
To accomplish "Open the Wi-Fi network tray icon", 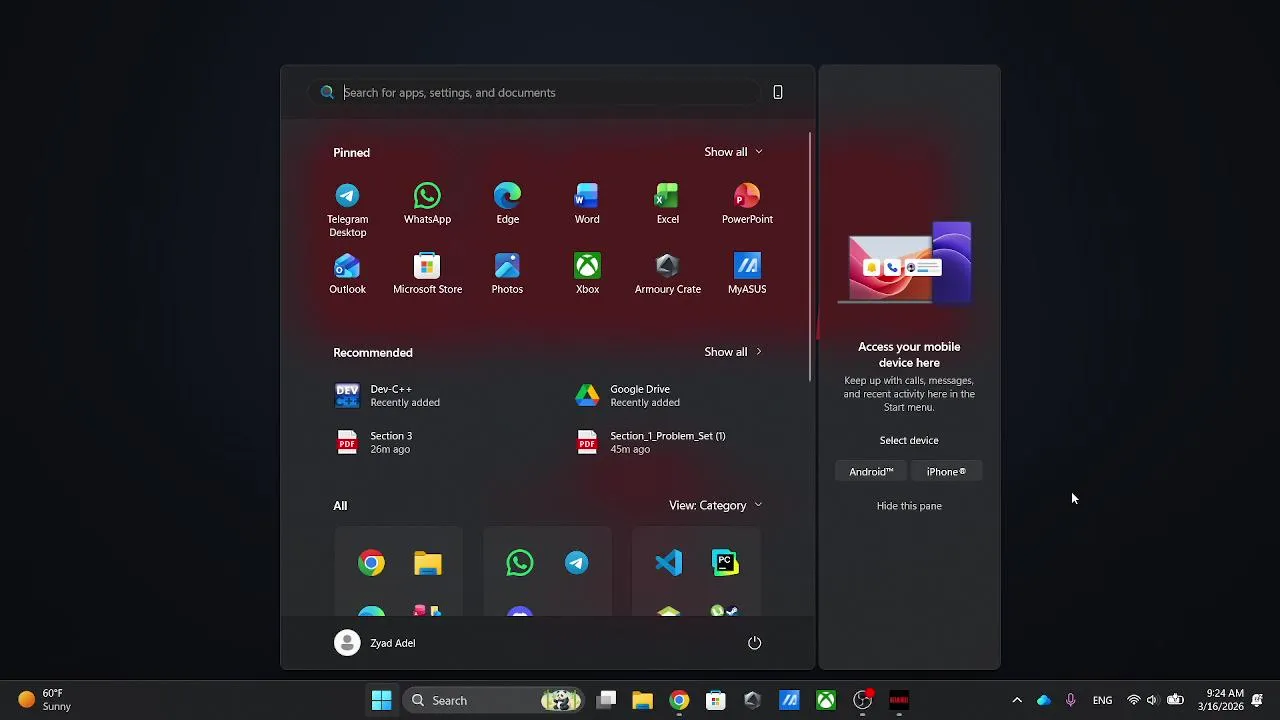I will (1134, 700).
